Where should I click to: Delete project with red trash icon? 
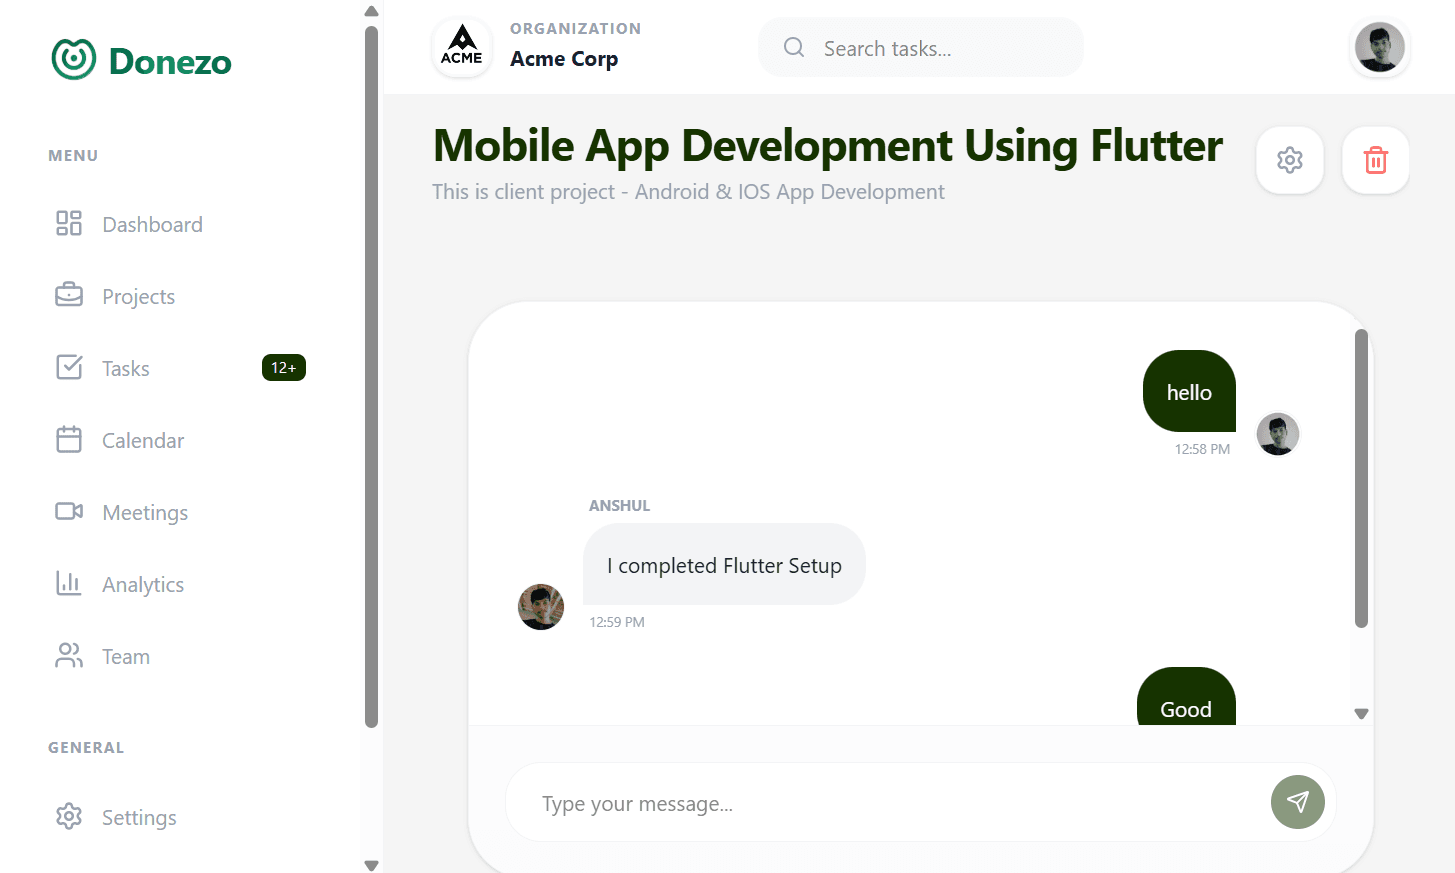[x=1375, y=160]
